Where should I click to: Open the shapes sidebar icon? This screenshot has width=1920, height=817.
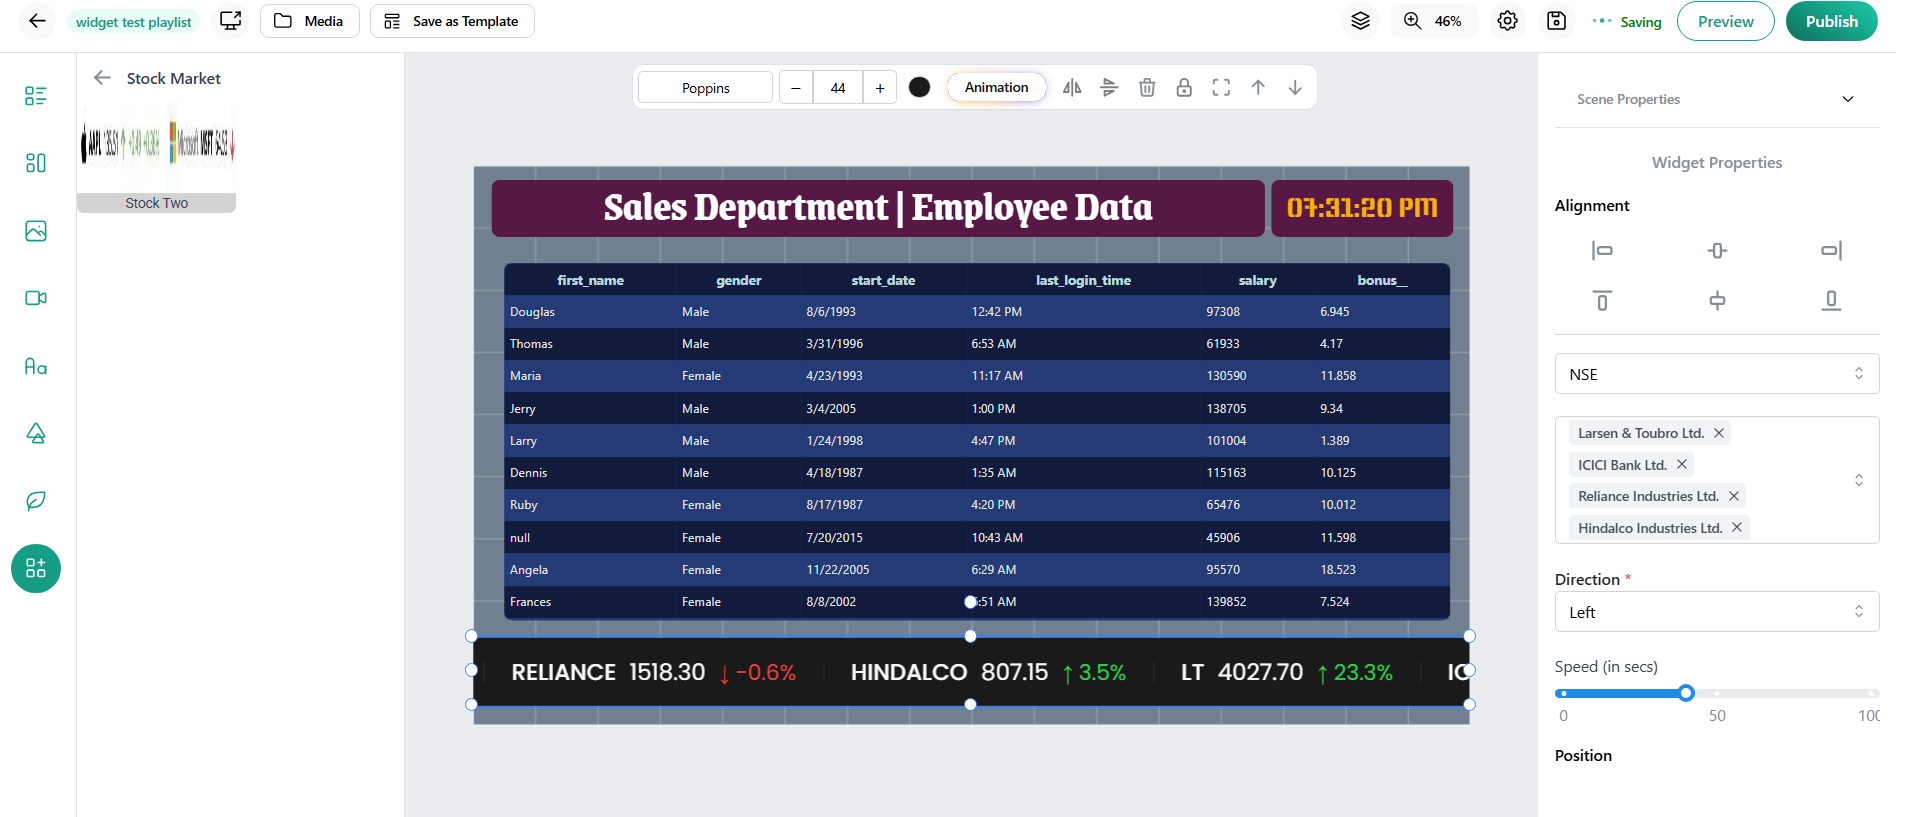(36, 433)
